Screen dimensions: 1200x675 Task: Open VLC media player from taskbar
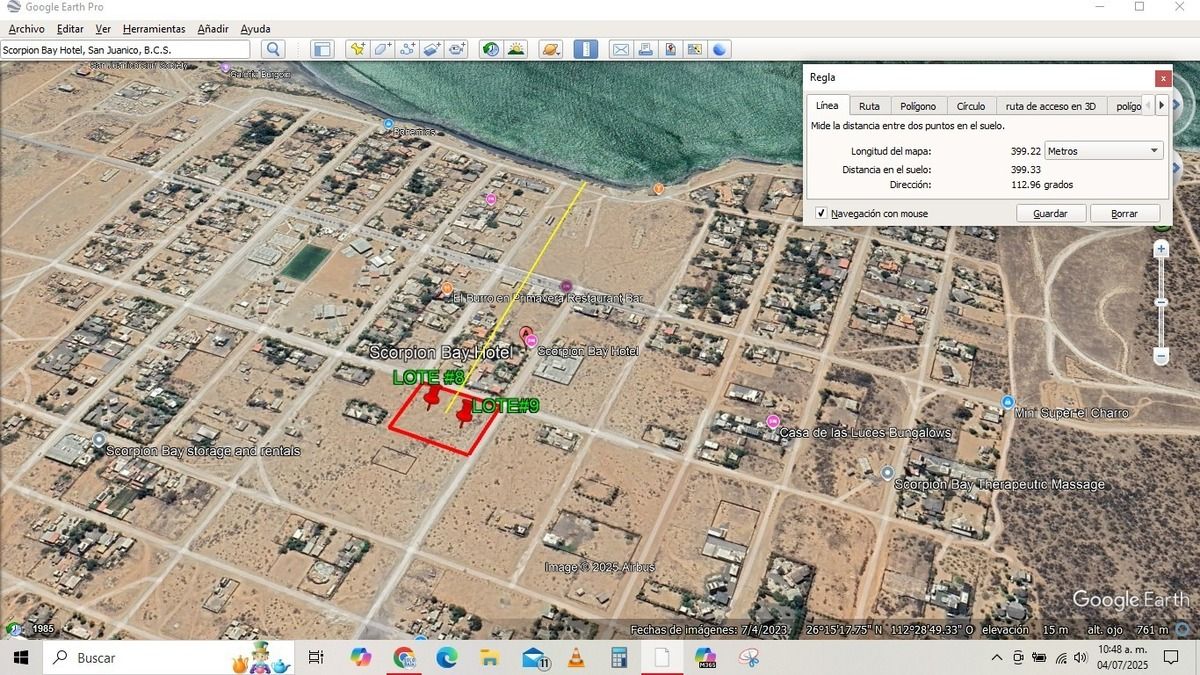click(x=576, y=657)
